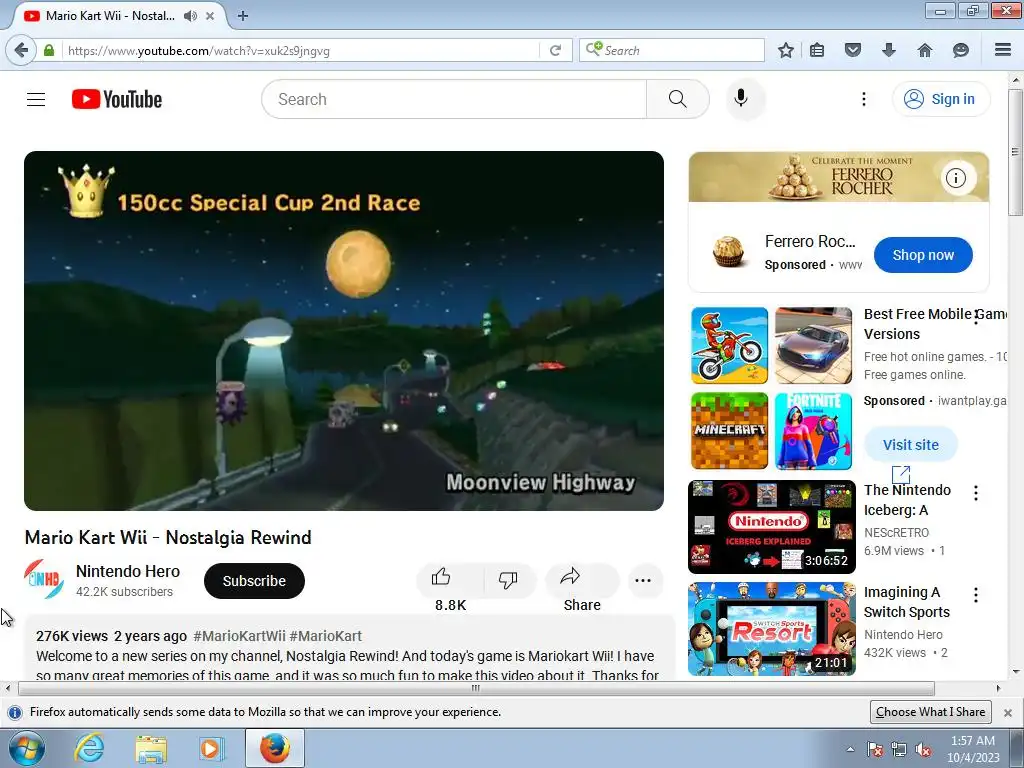Open Firefox Hello chat icon
The height and width of the screenshot is (768, 1024).
[961, 50]
